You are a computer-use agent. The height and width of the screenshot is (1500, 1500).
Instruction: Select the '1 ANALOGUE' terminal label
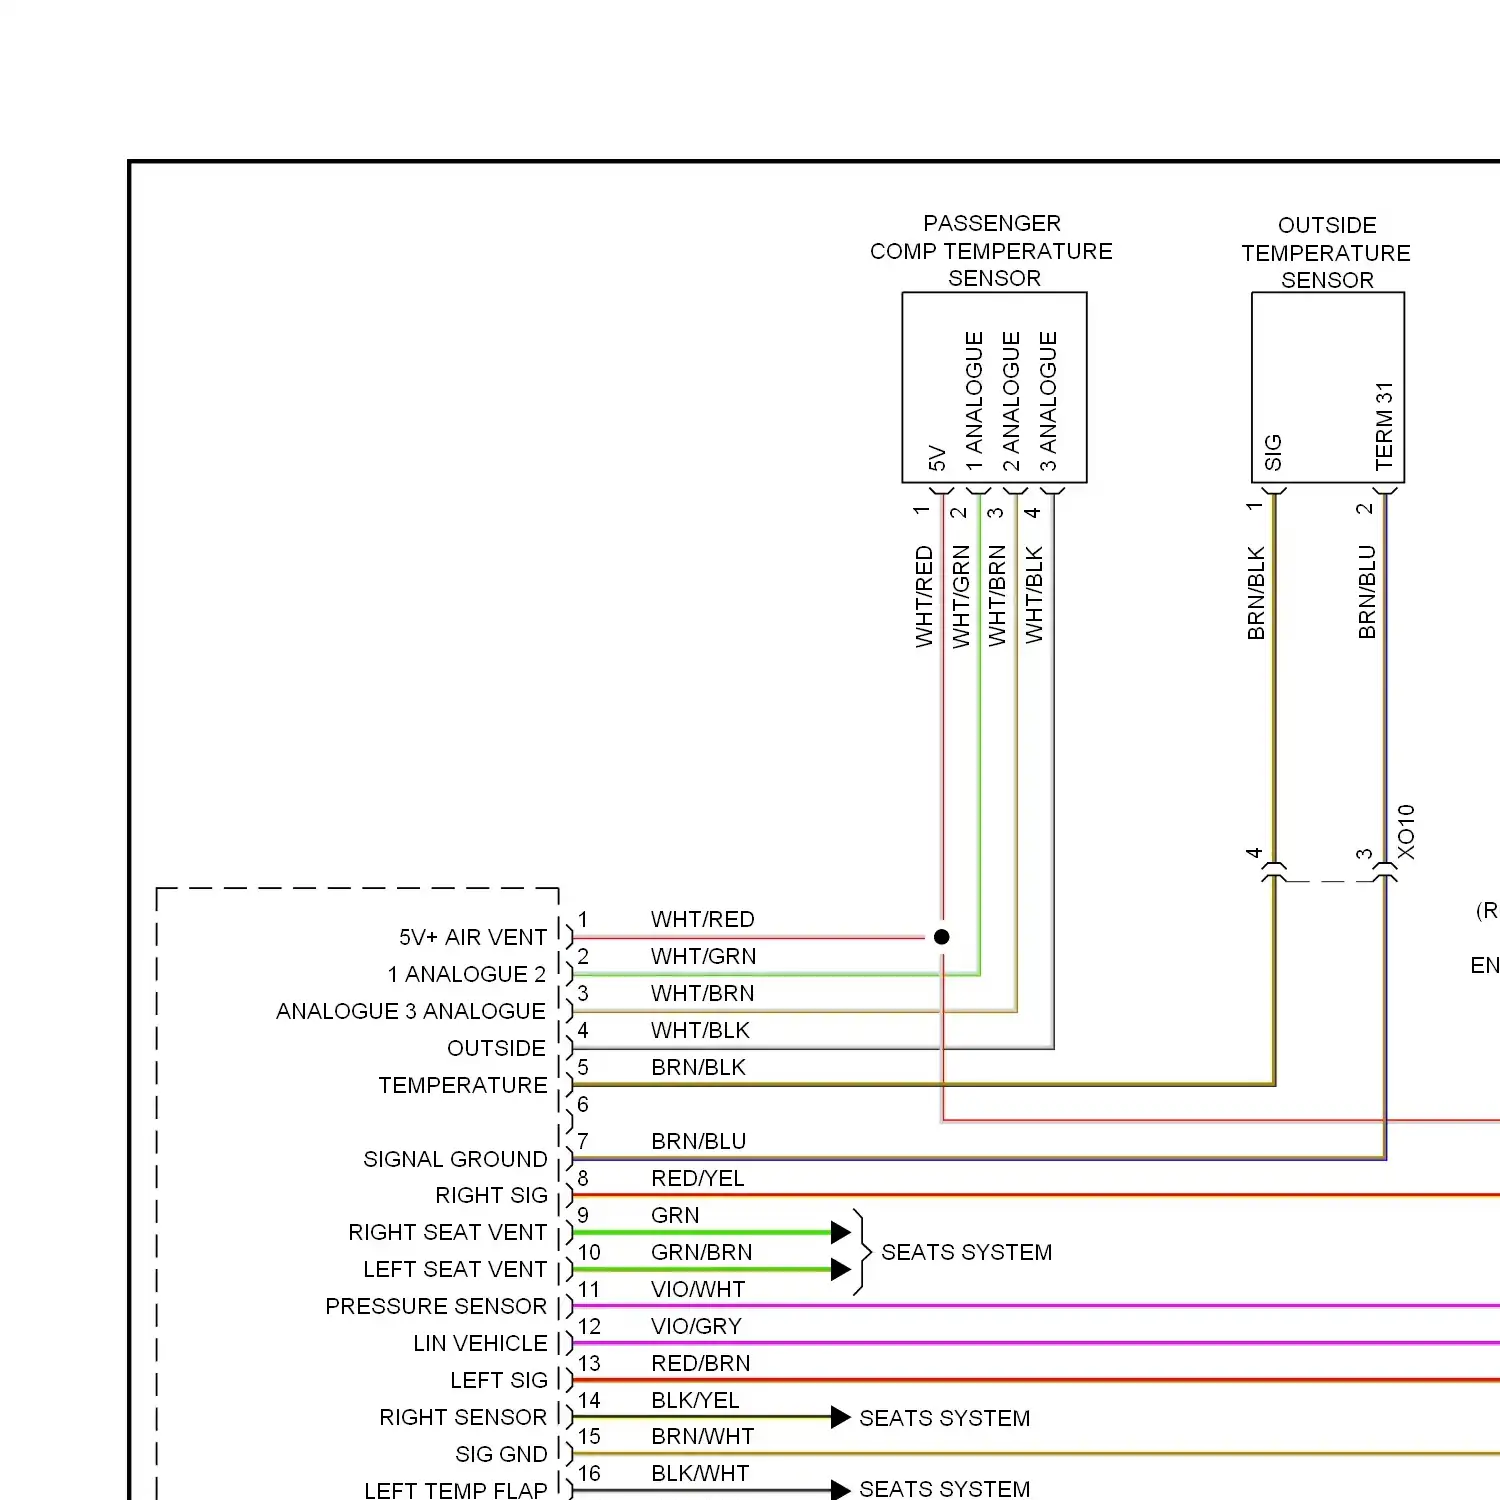(974, 401)
